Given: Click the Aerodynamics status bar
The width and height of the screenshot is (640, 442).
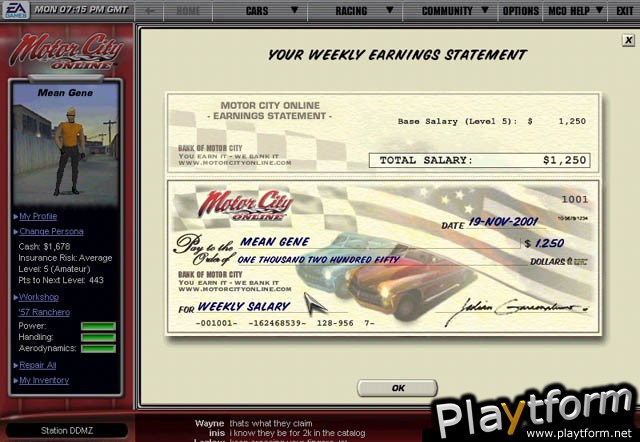Looking at the screenshot, I should point(98,349).
